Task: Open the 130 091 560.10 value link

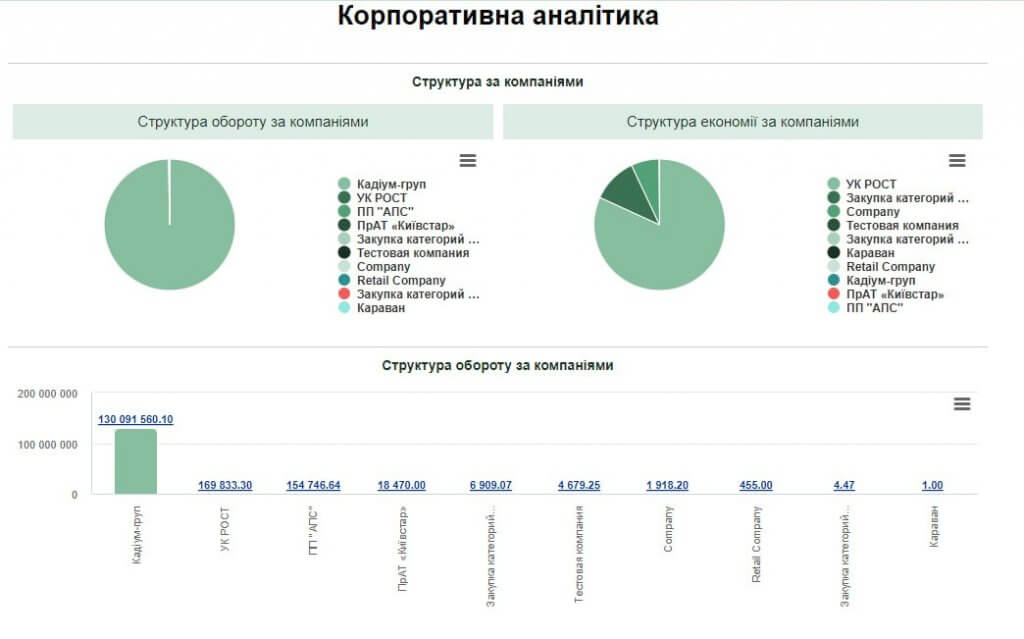Action: [x=137, y=420]
